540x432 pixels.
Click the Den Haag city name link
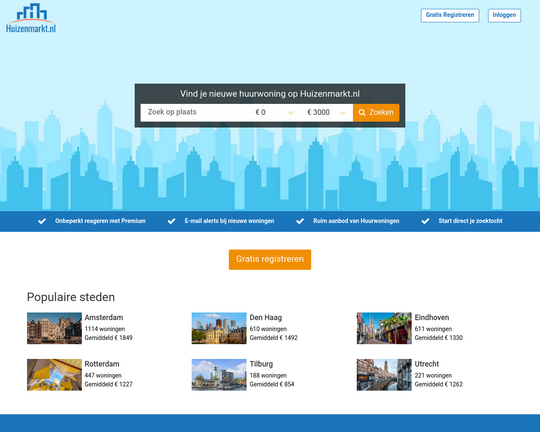coord(266,318)
